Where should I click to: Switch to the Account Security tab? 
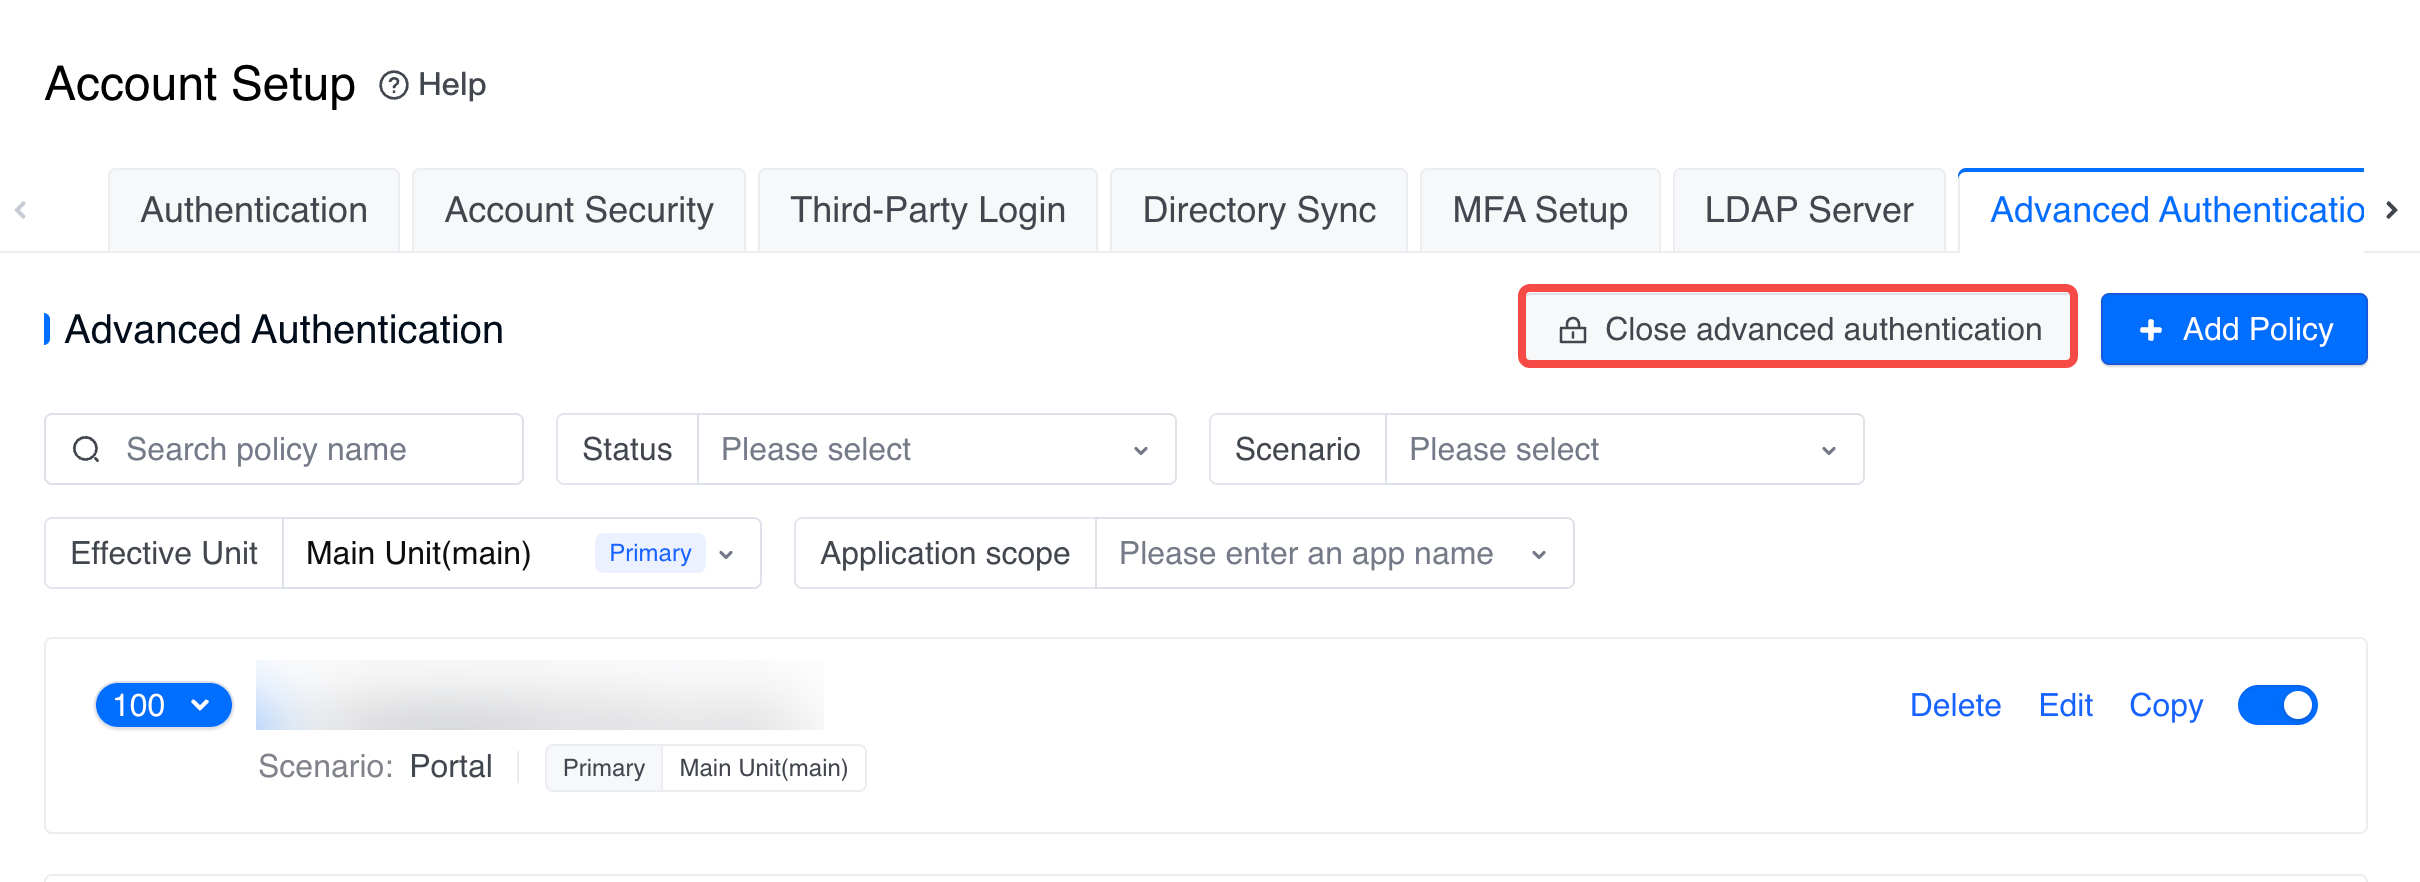579,210
